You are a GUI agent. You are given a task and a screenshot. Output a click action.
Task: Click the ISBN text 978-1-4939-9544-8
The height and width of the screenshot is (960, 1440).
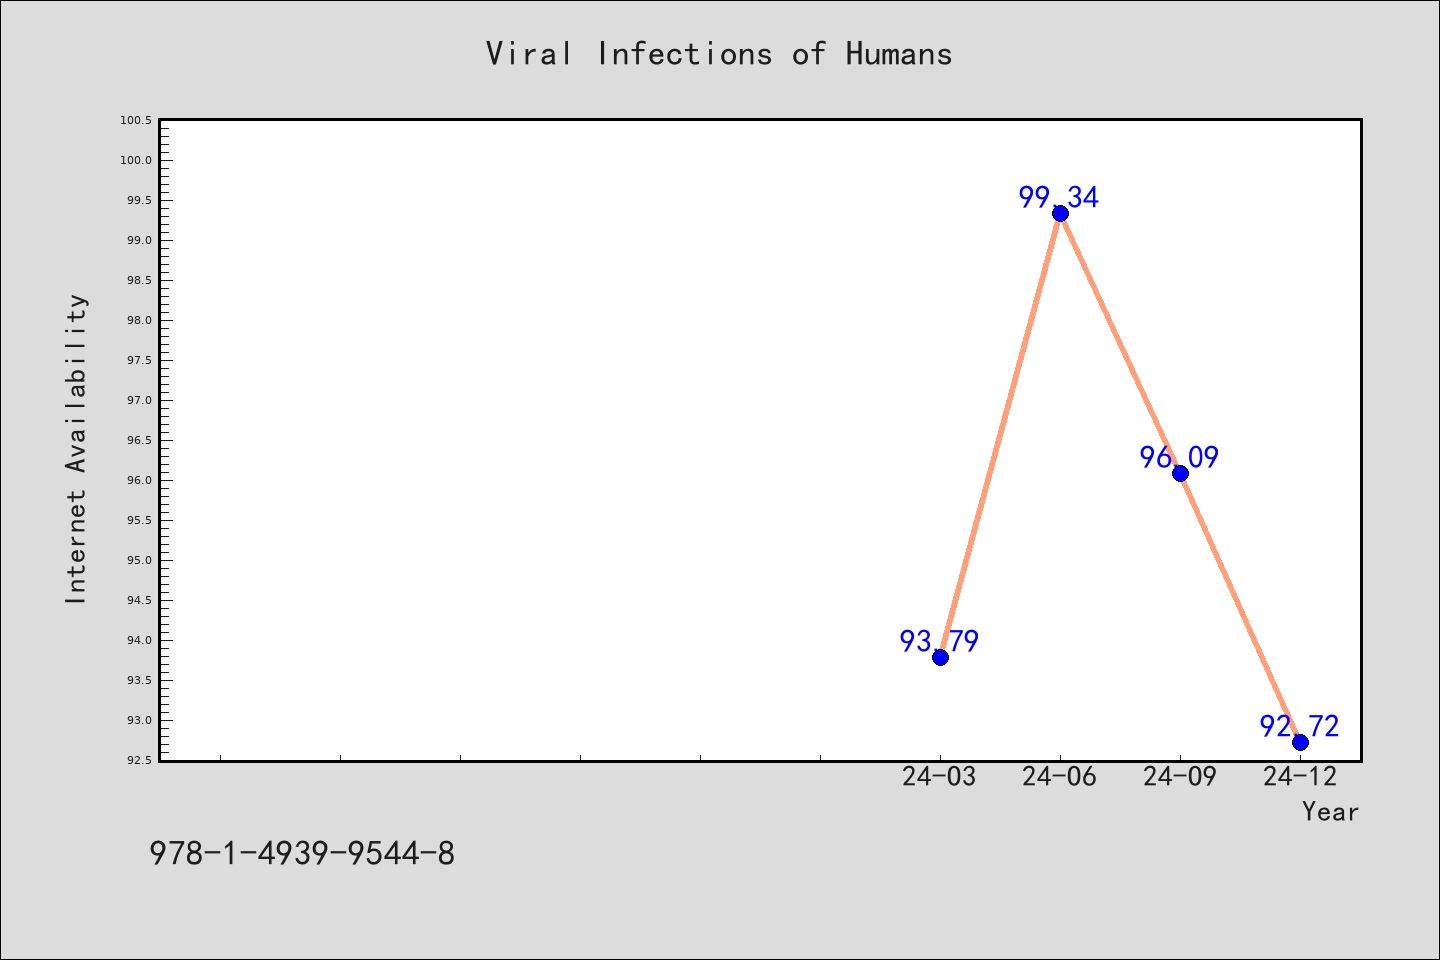click(302, 853)
